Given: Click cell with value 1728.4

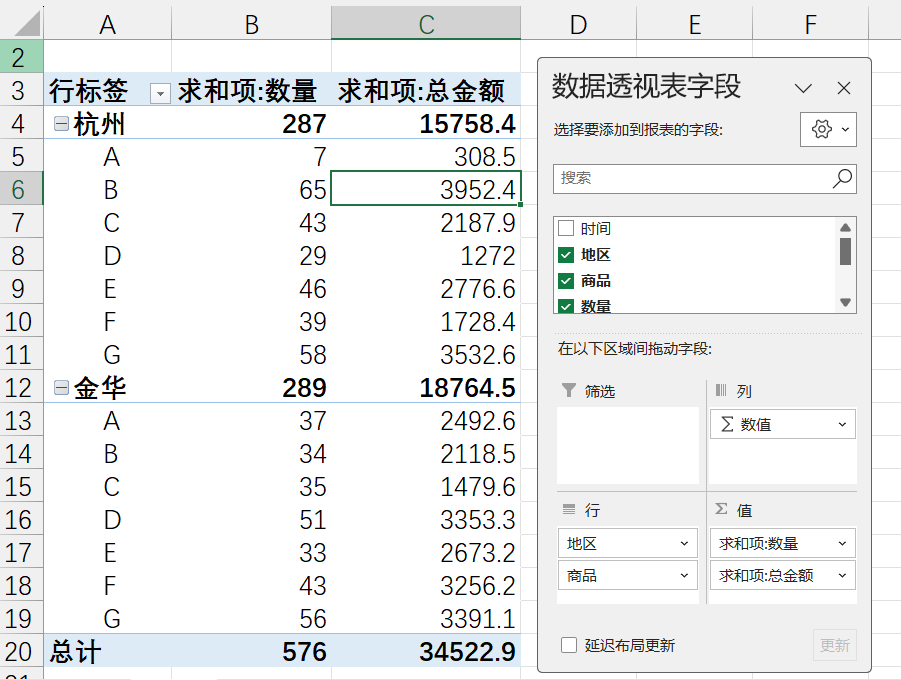Looking at the screenshot, I should pos(426,322).
